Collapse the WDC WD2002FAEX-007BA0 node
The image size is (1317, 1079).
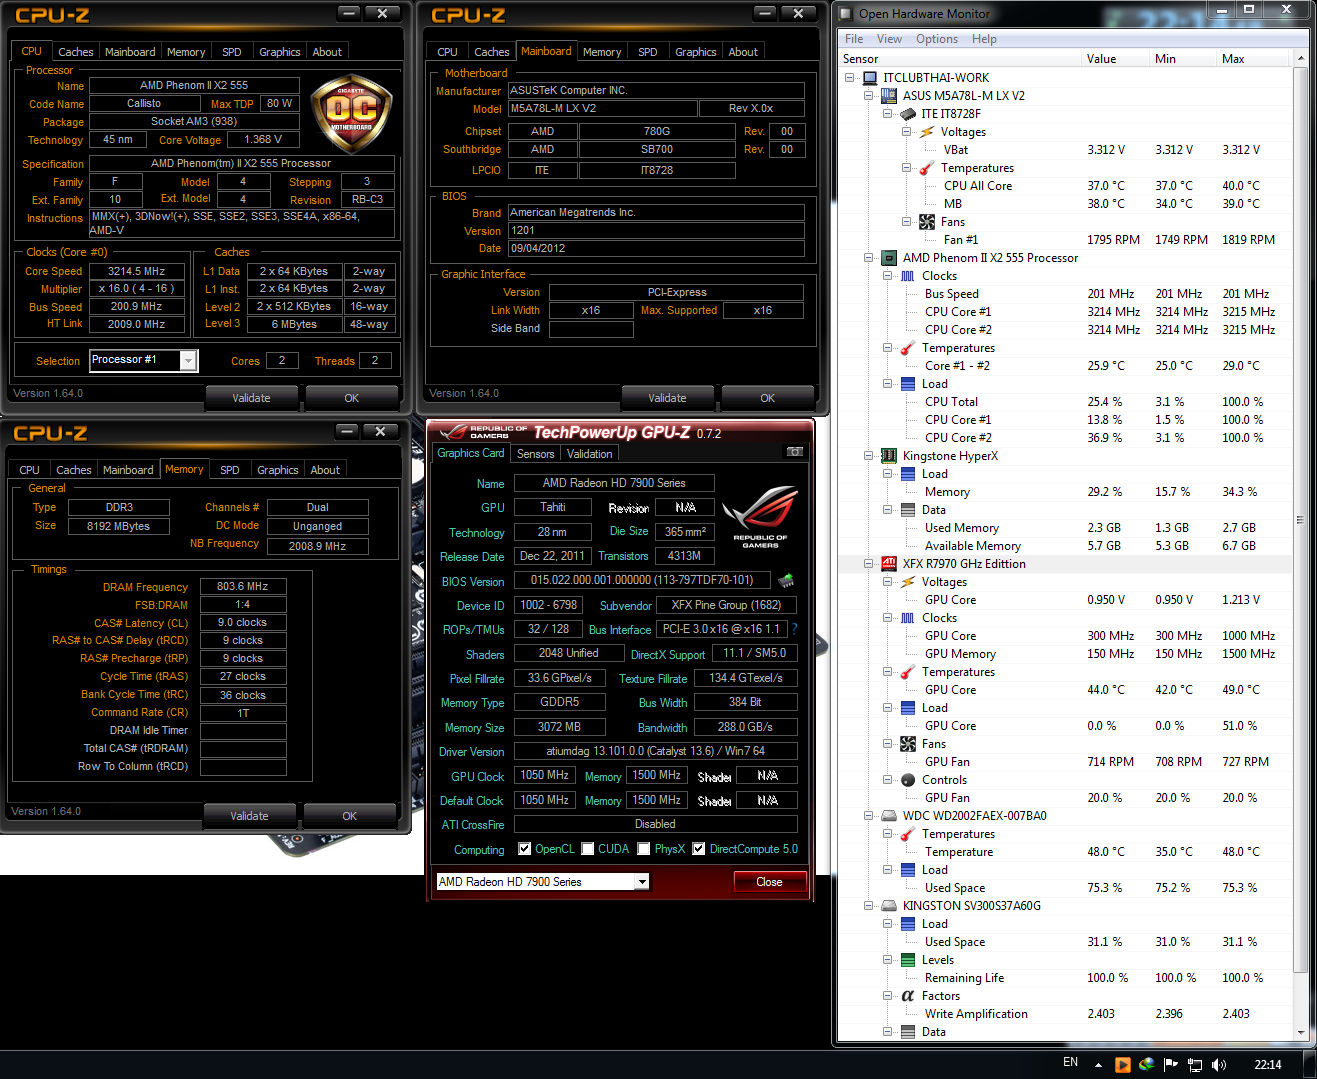coord(868,816)
